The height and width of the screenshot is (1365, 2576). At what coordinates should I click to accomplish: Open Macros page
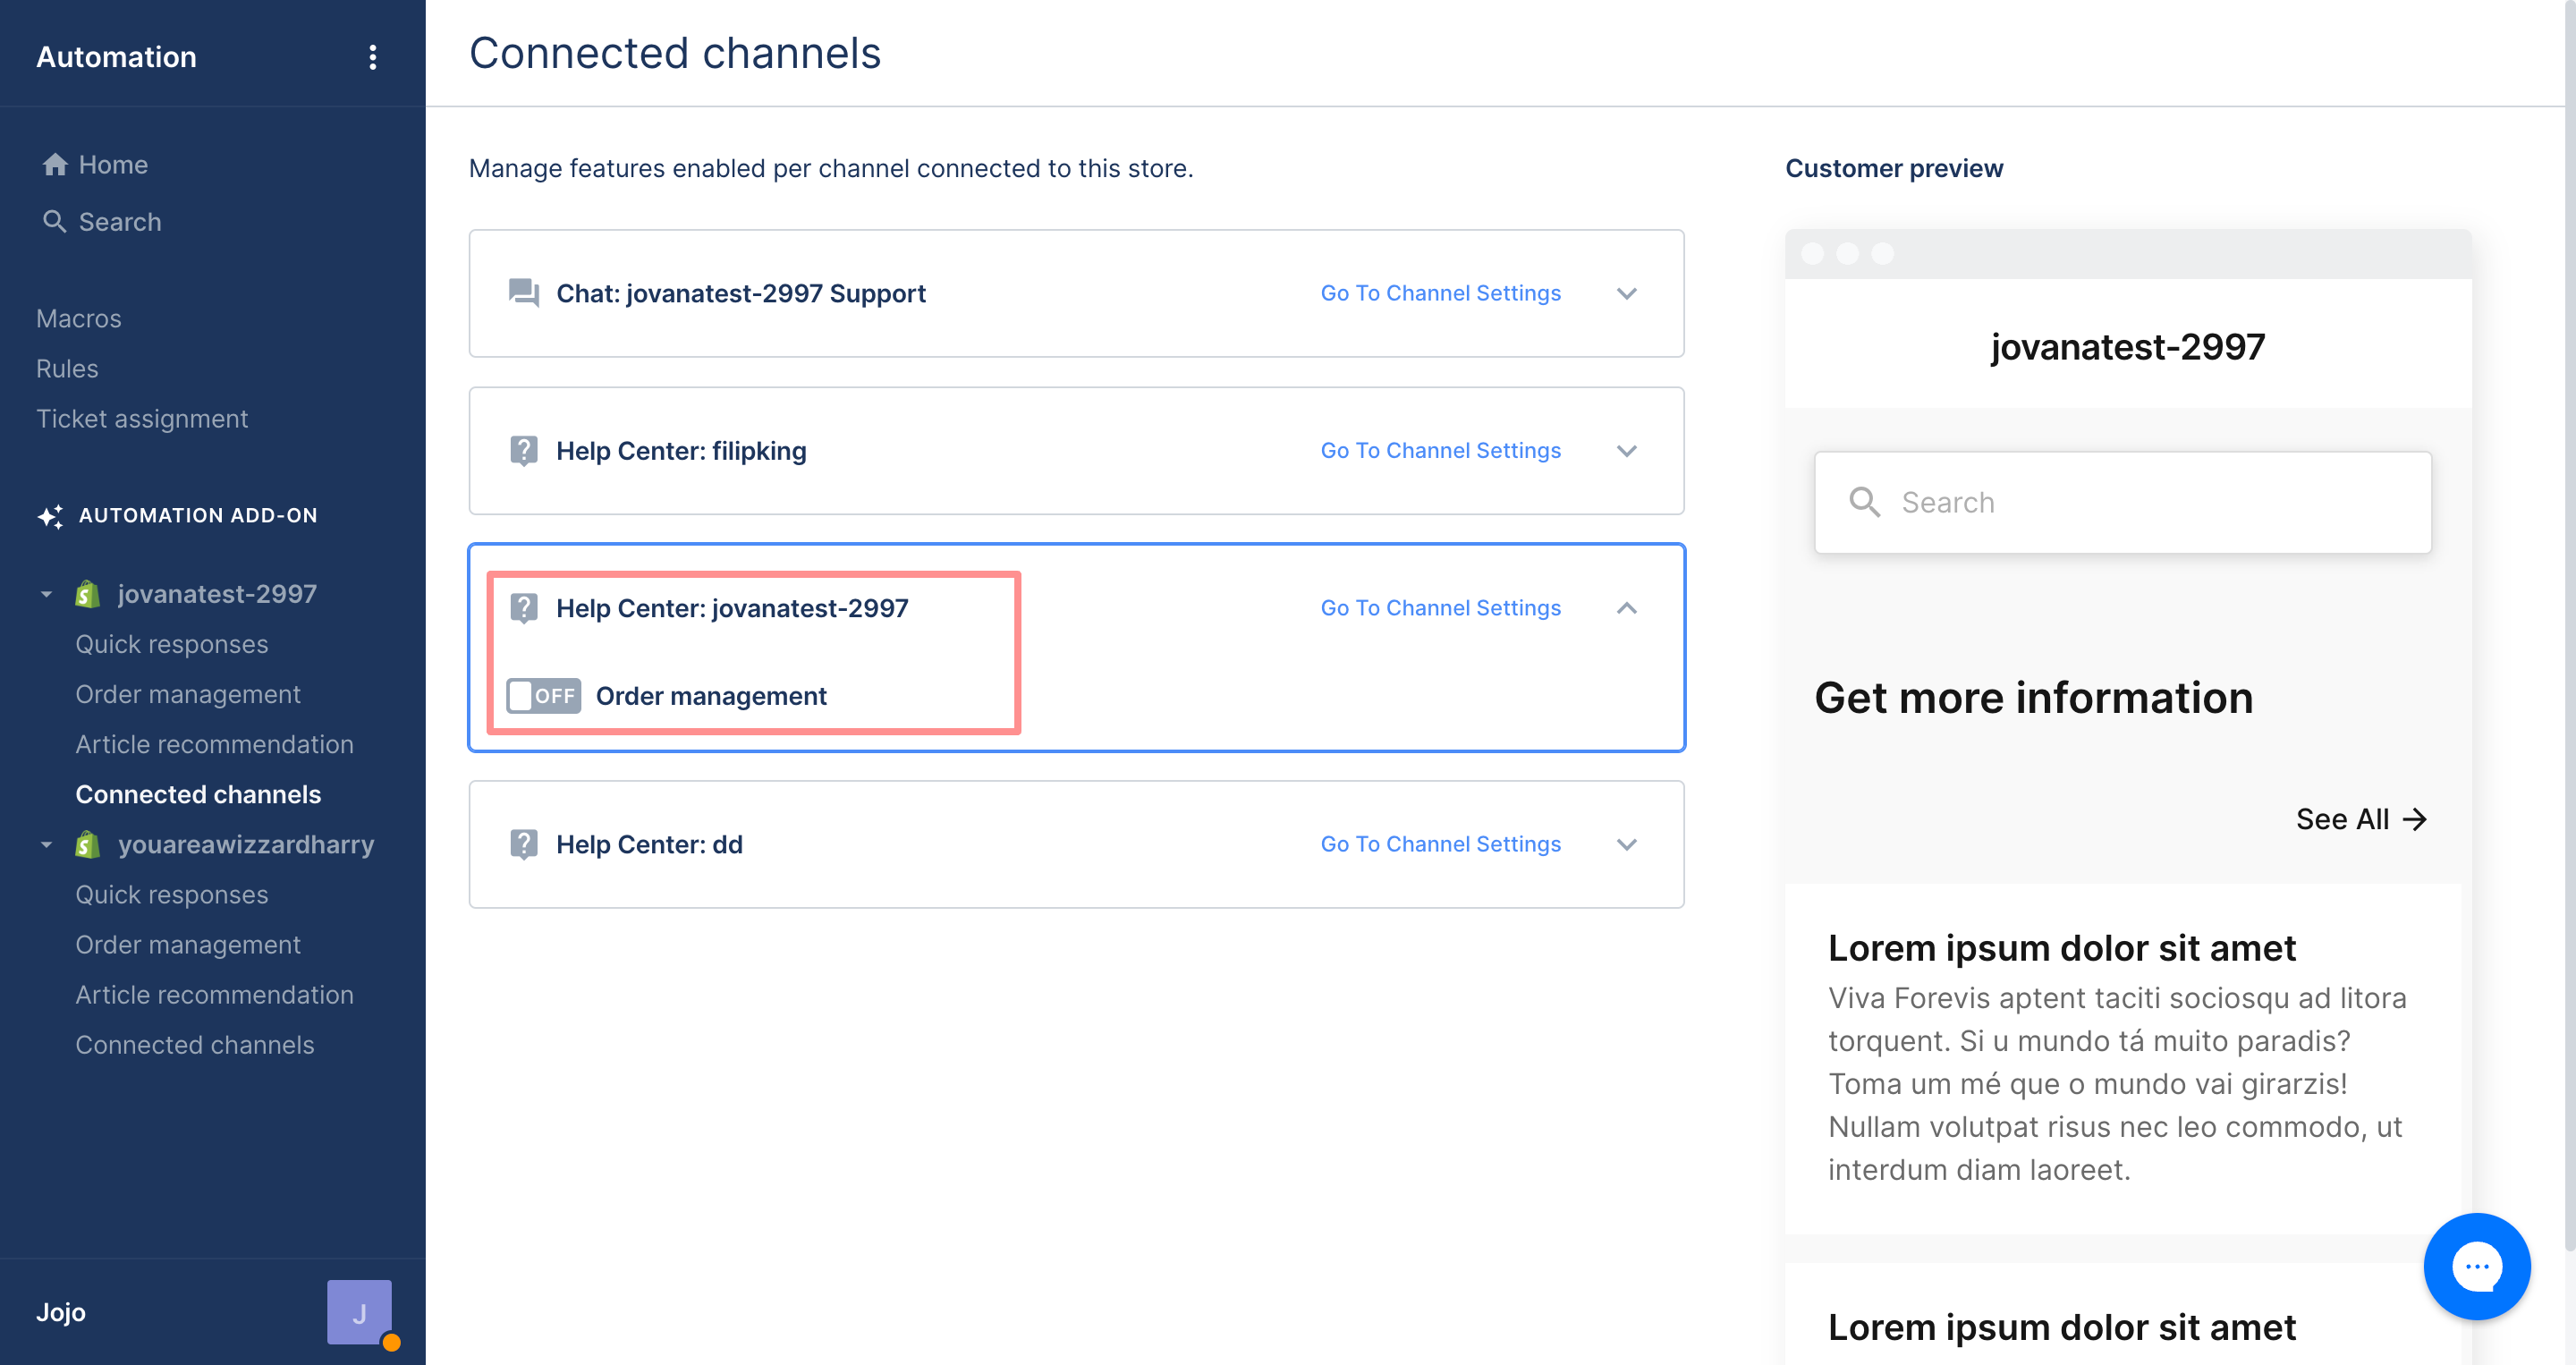point(79,319)
